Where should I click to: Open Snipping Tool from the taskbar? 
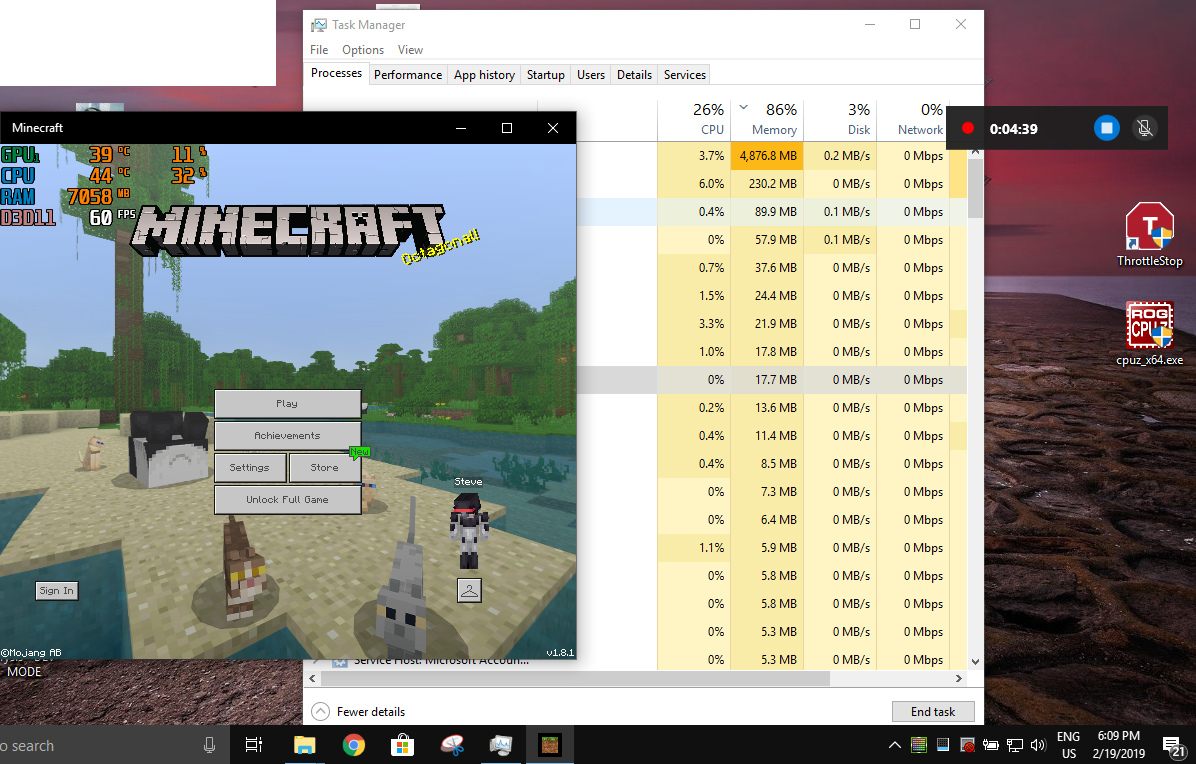click(452, 745)
